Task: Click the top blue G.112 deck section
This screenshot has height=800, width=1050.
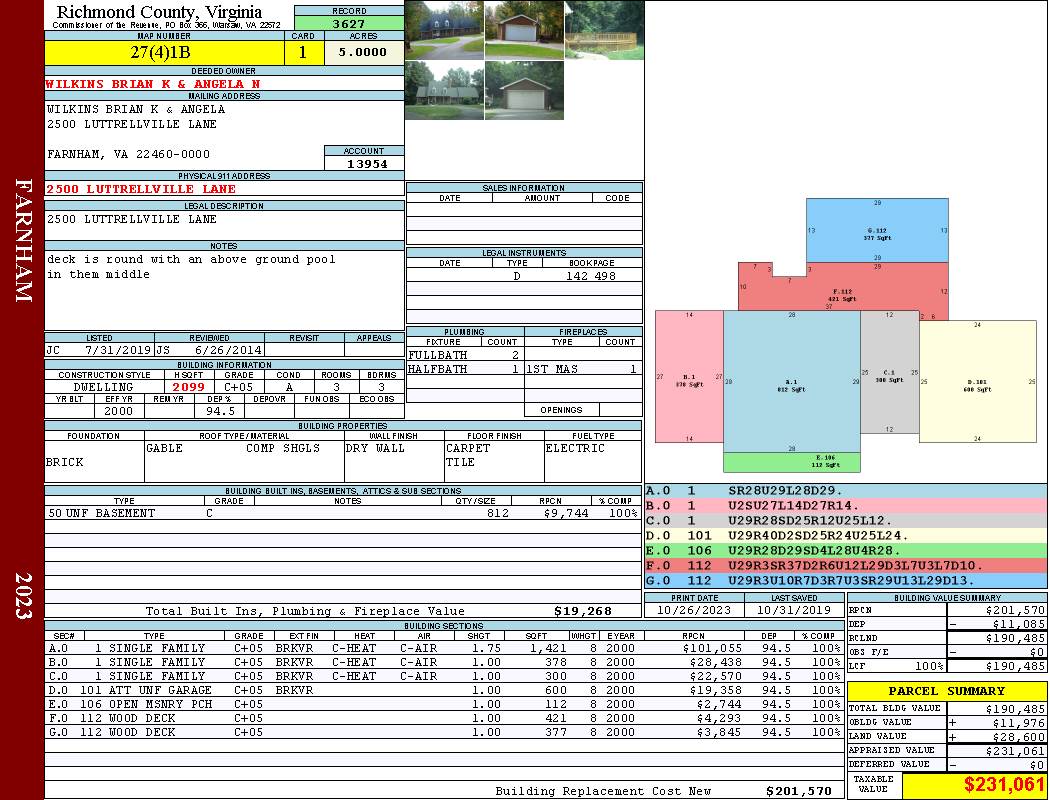Action: click(877, 230)
